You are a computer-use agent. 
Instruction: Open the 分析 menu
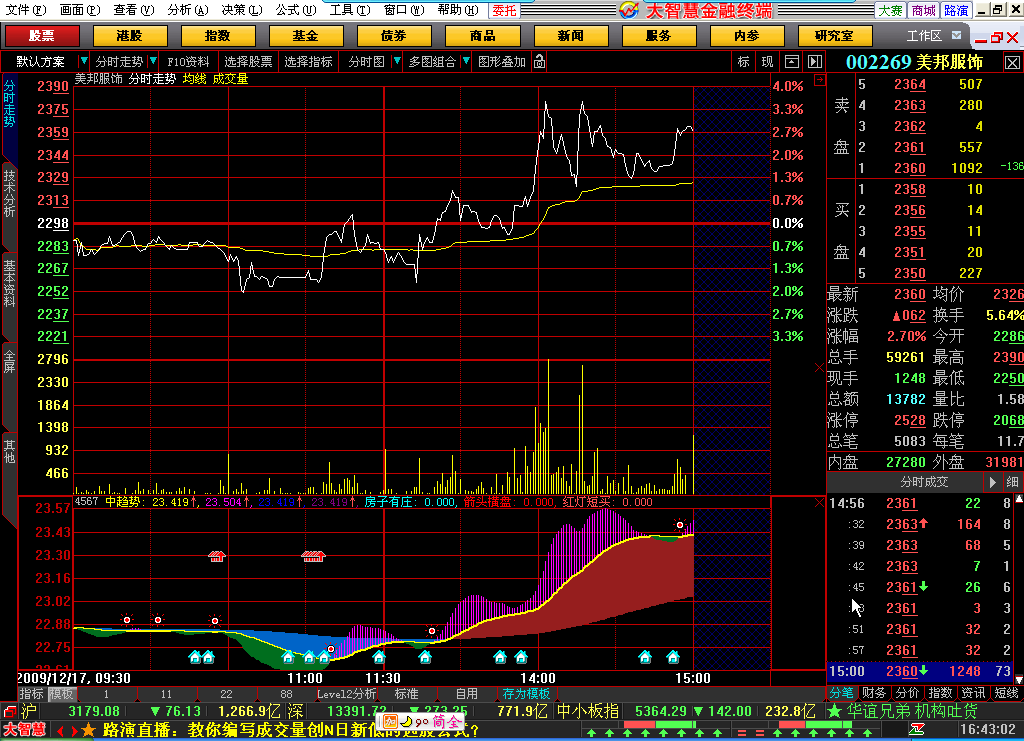[x=187, y=10]
